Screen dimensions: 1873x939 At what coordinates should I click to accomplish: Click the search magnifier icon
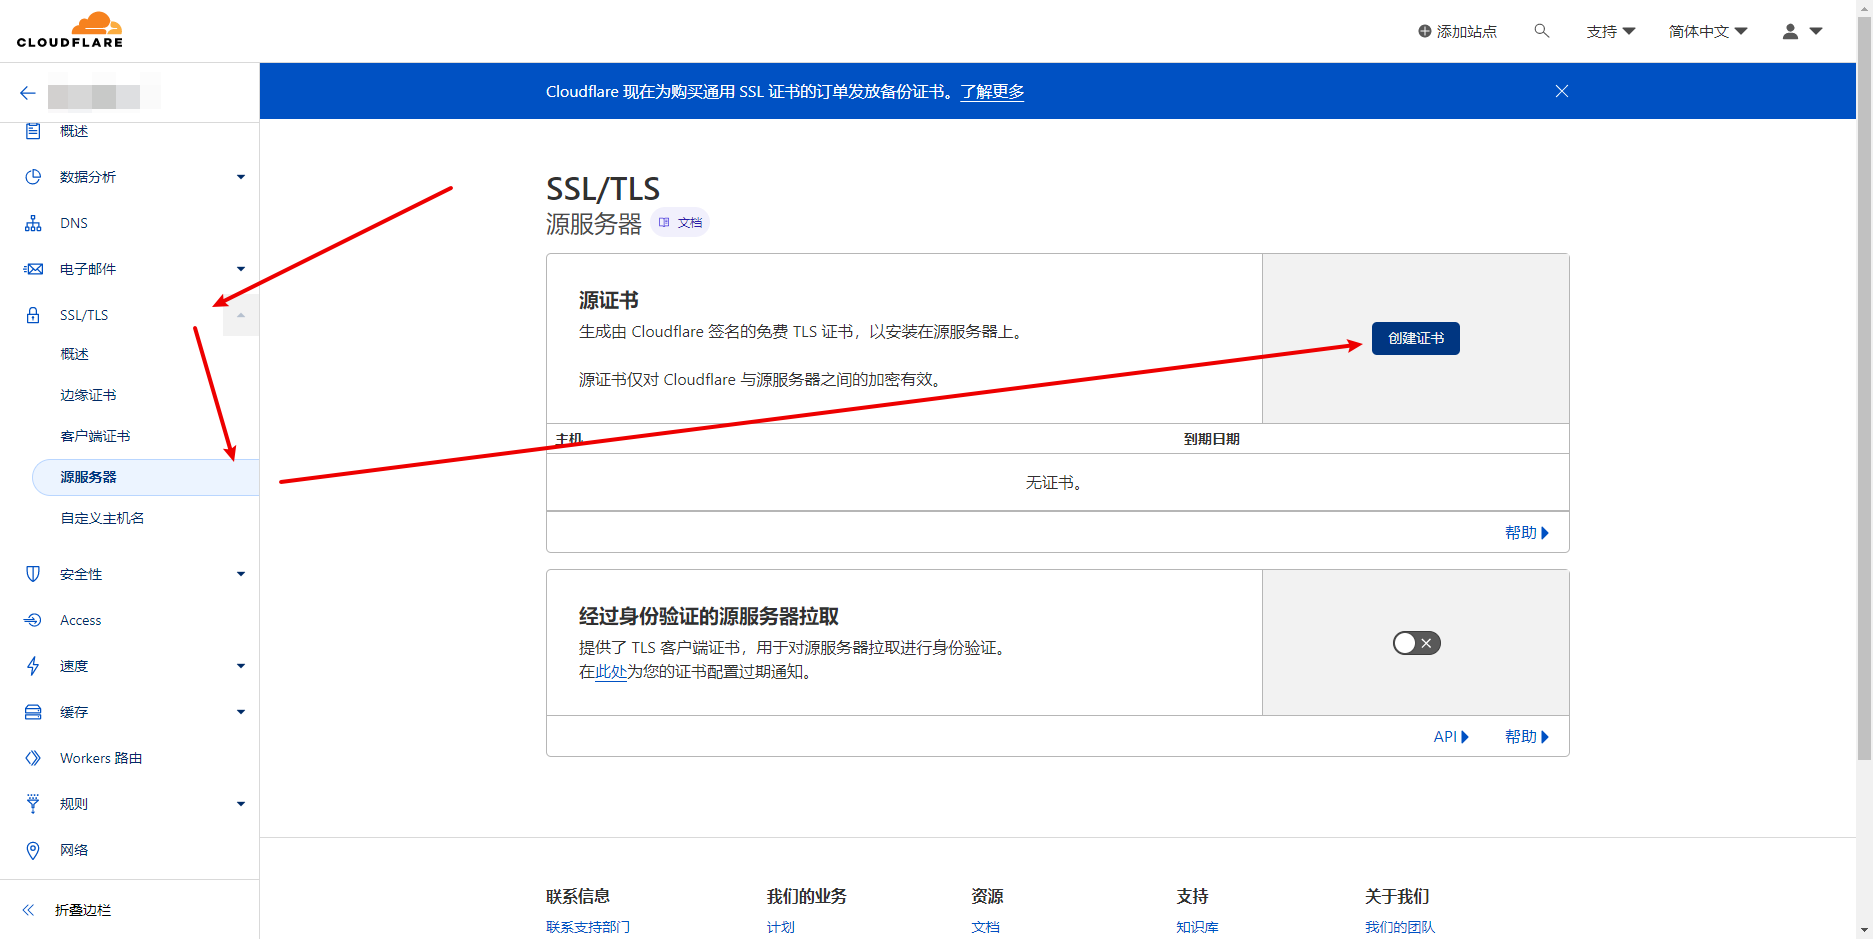pyautogui.click(x=1542, y=31)
